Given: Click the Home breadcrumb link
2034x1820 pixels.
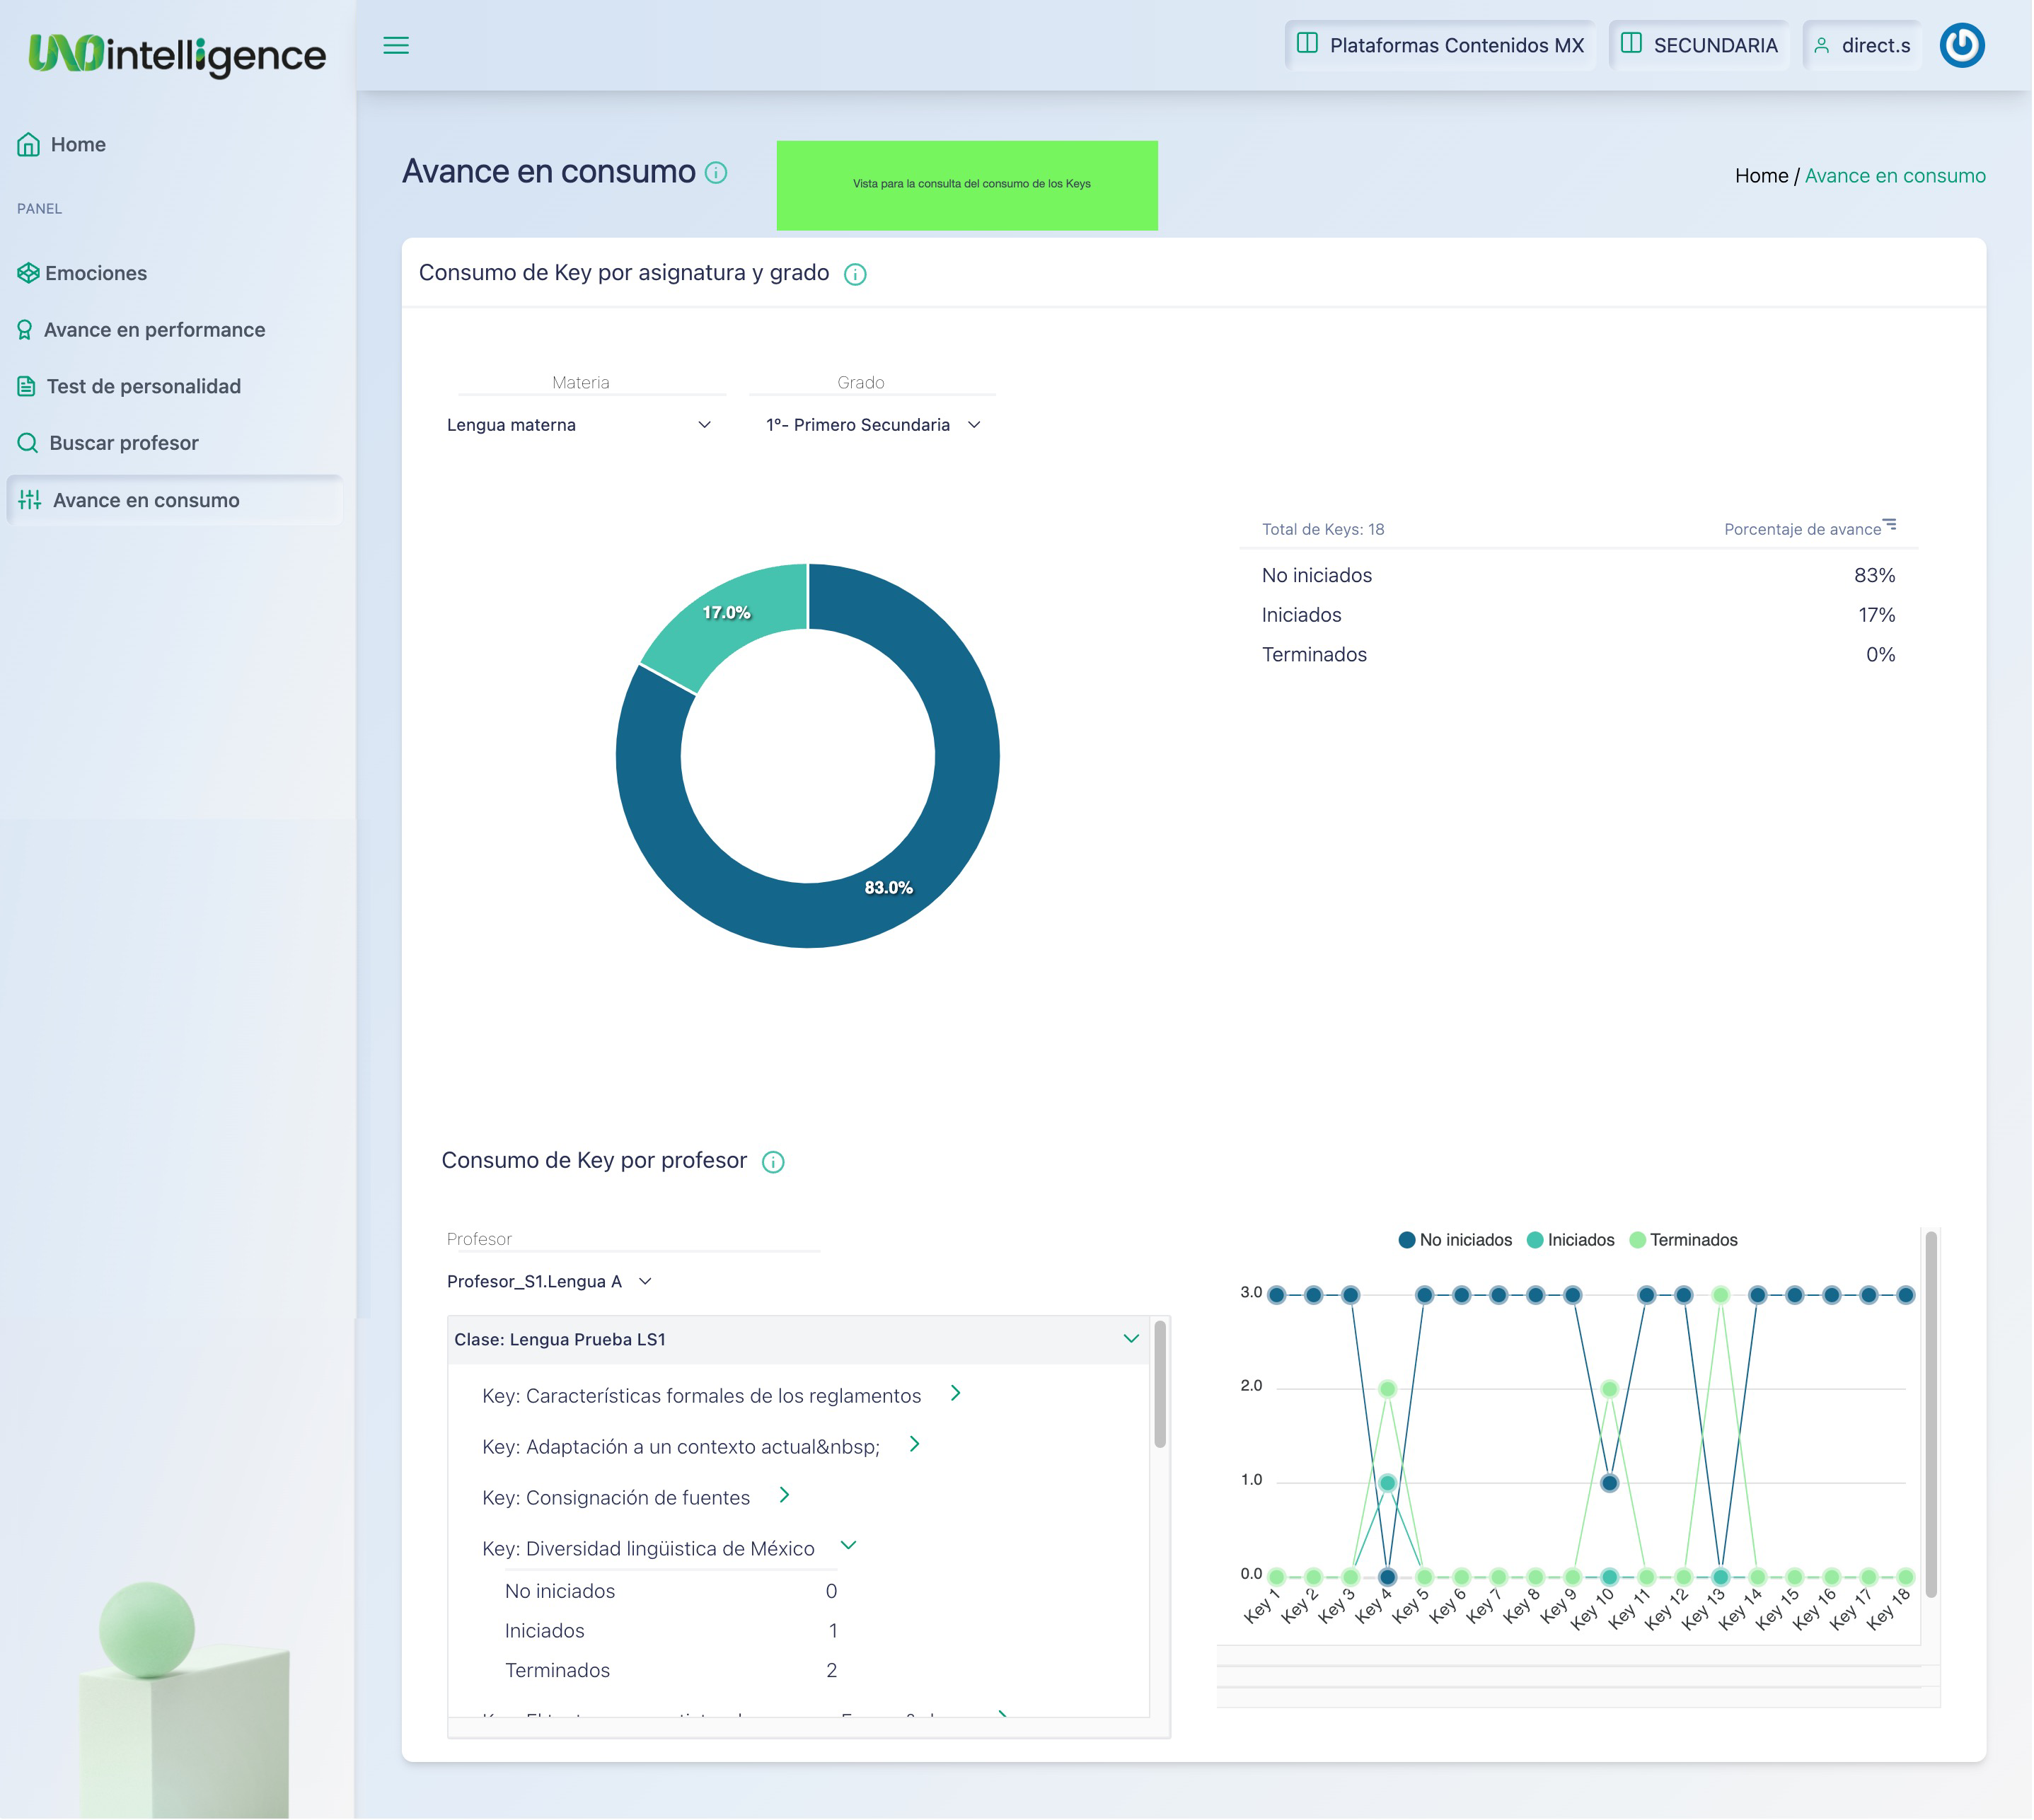Looking at the screenshot, I should [1762, 176].
